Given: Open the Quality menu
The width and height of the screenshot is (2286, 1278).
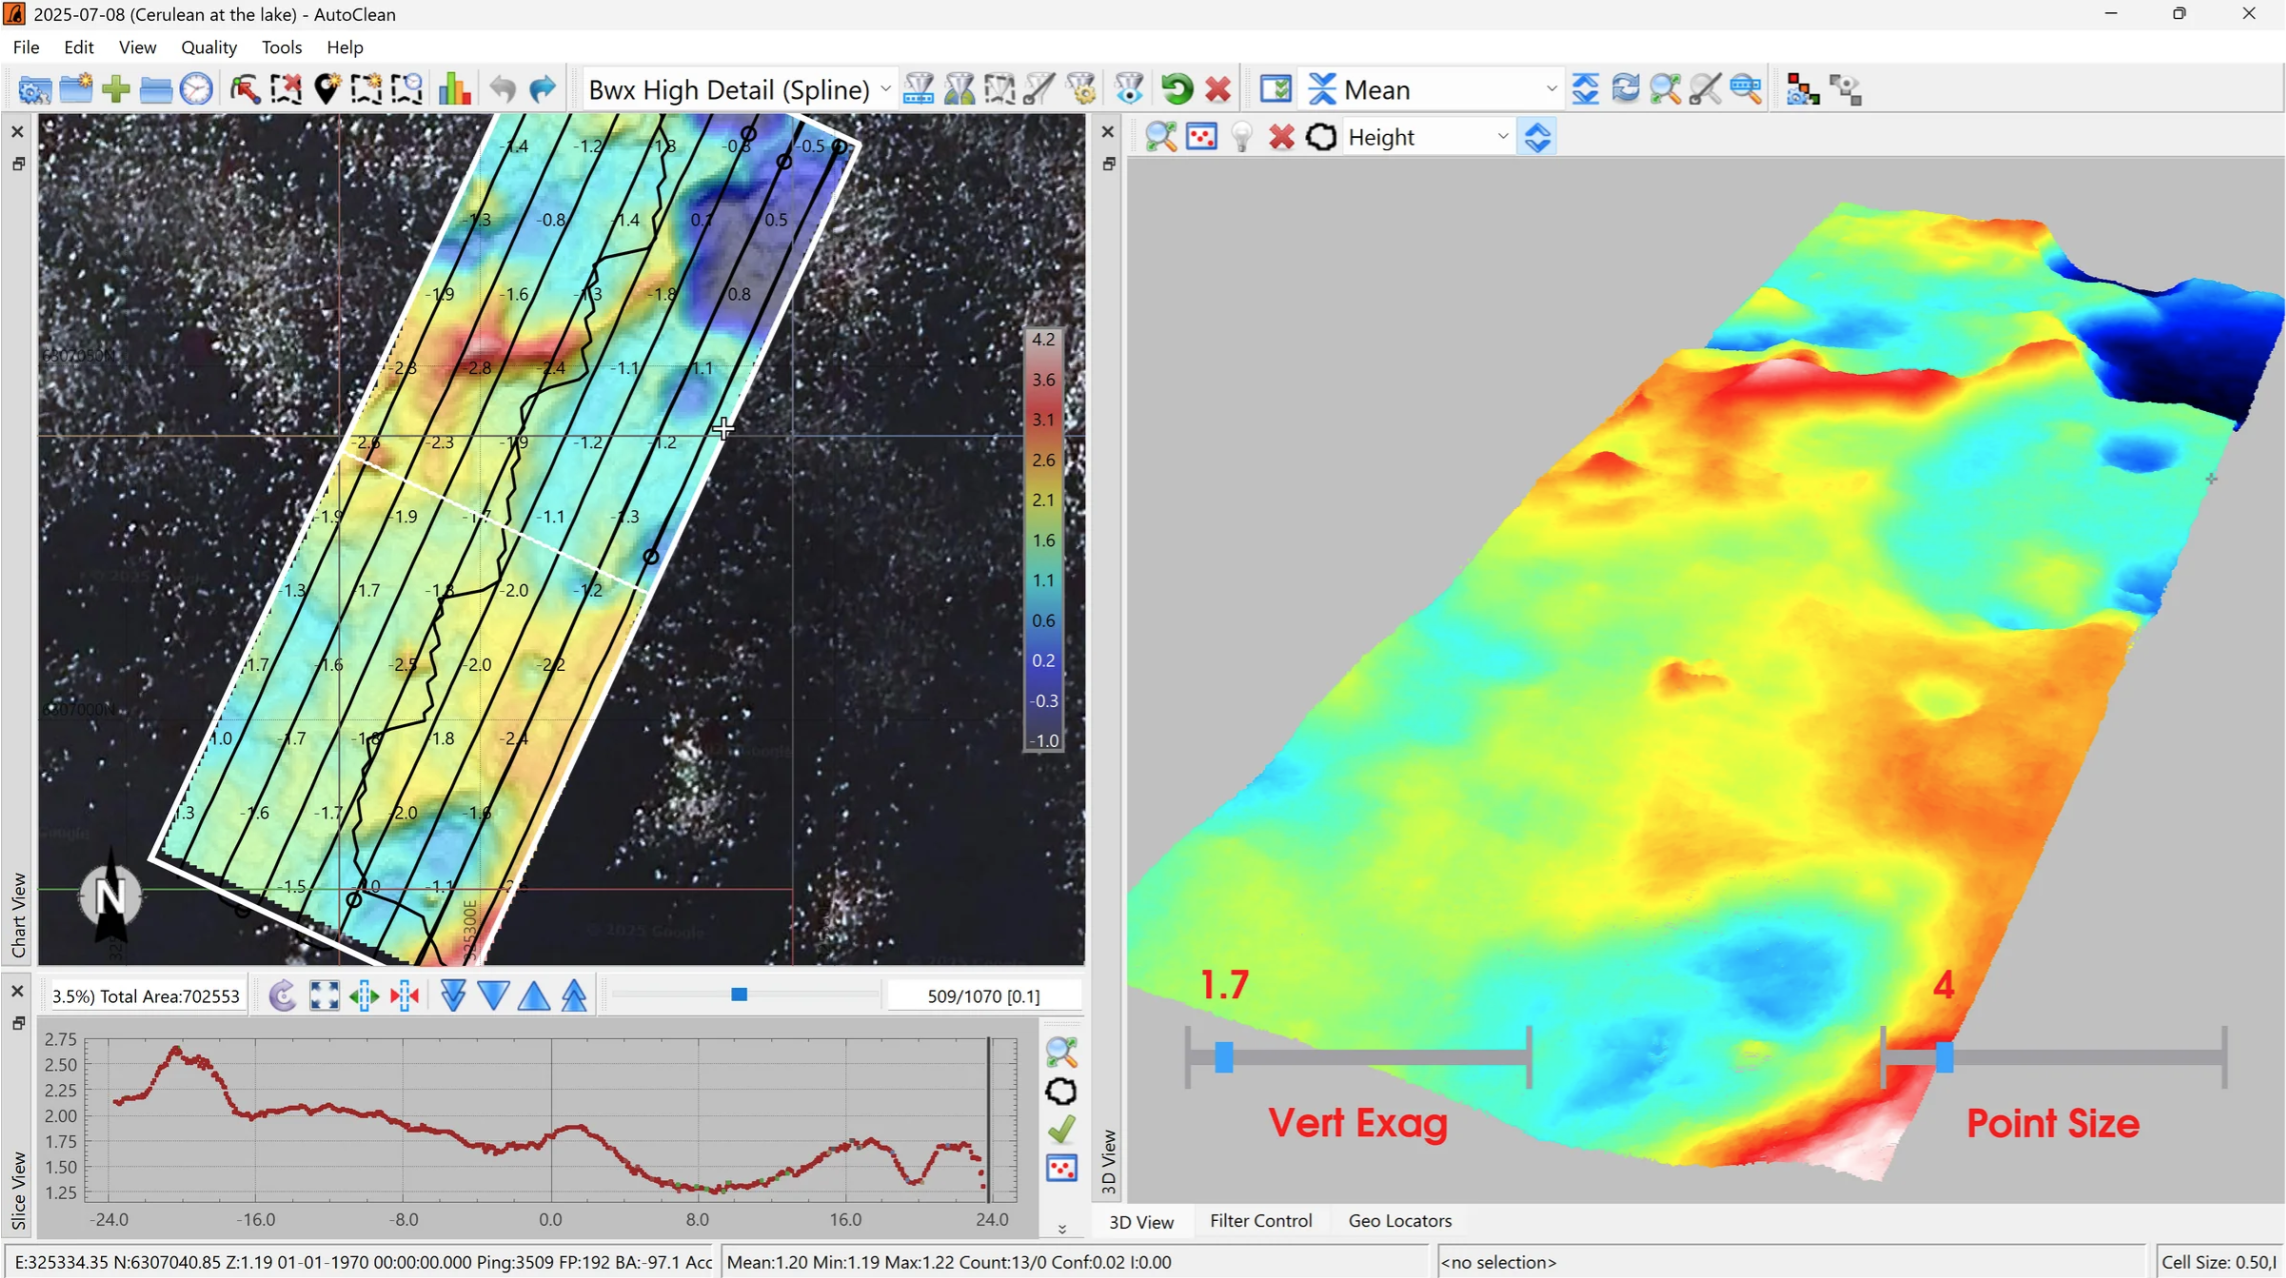Looking at the screenshot, I should (x=208, y=47).
